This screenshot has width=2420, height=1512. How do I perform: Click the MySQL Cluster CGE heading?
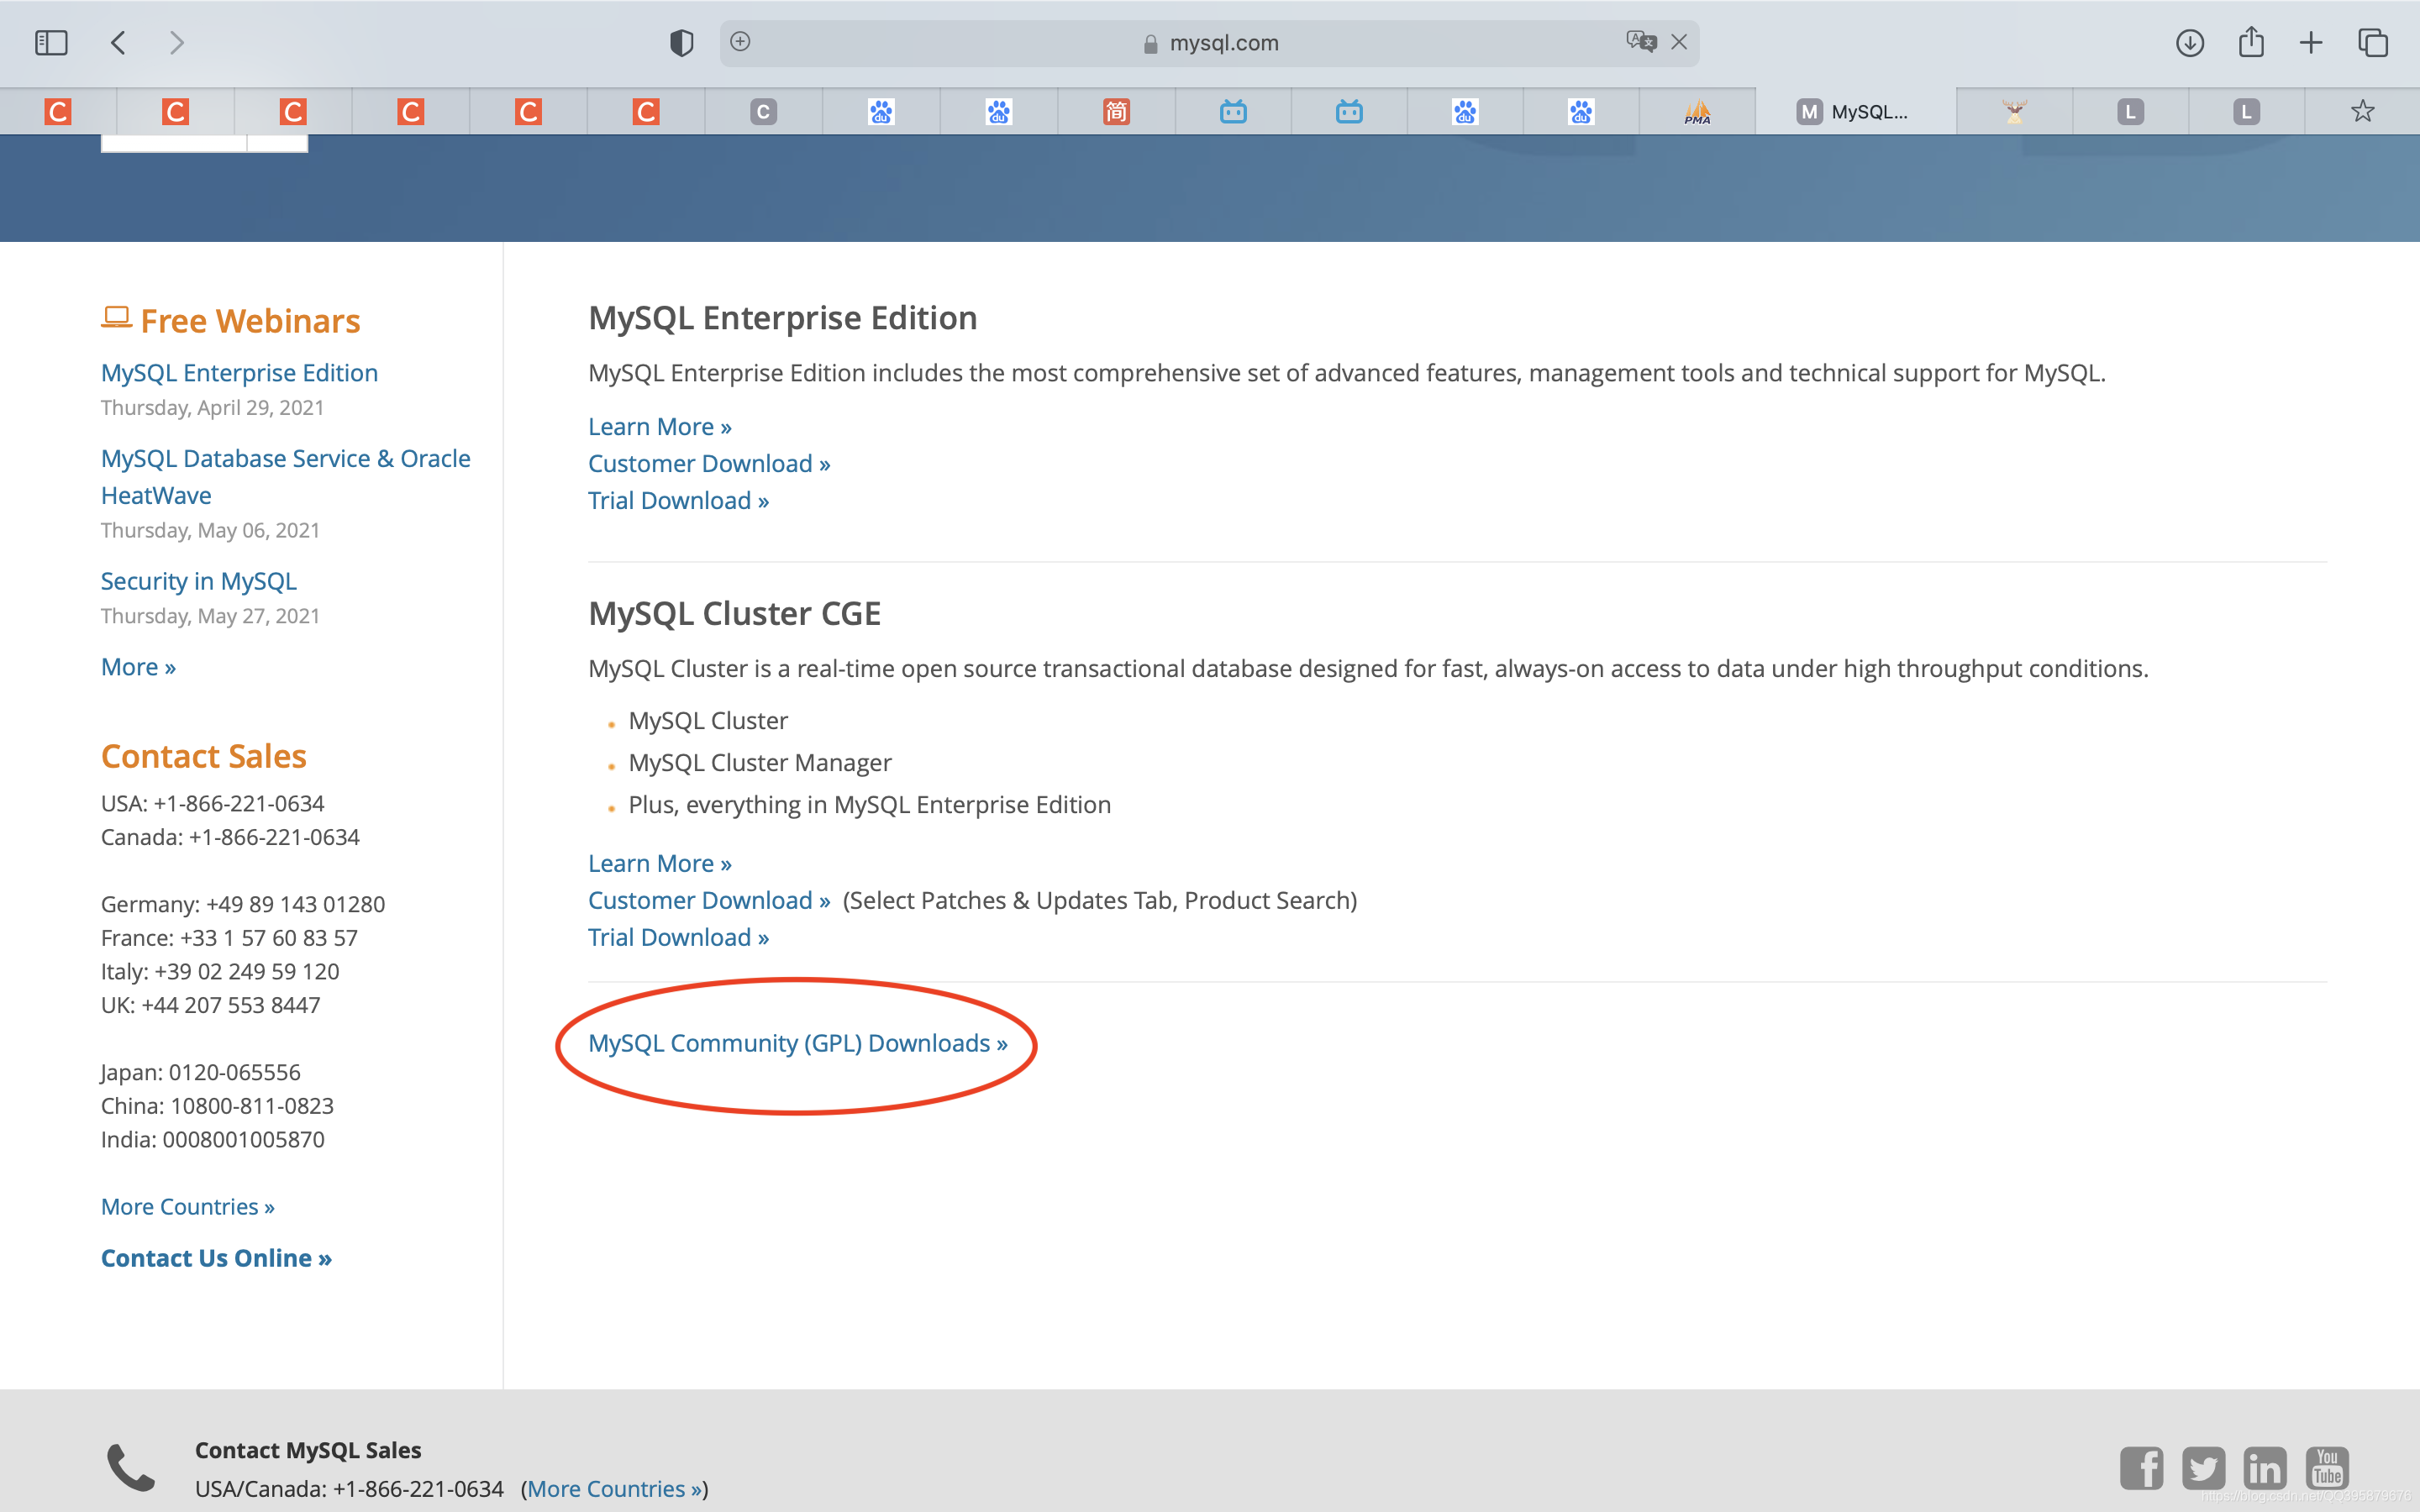click(x=735, y=613)
